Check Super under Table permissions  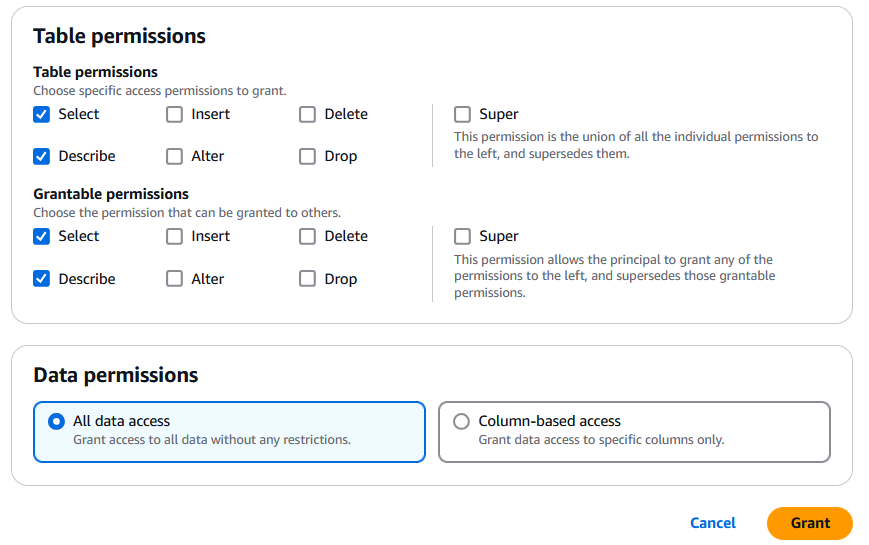click(x=462, y=114)
